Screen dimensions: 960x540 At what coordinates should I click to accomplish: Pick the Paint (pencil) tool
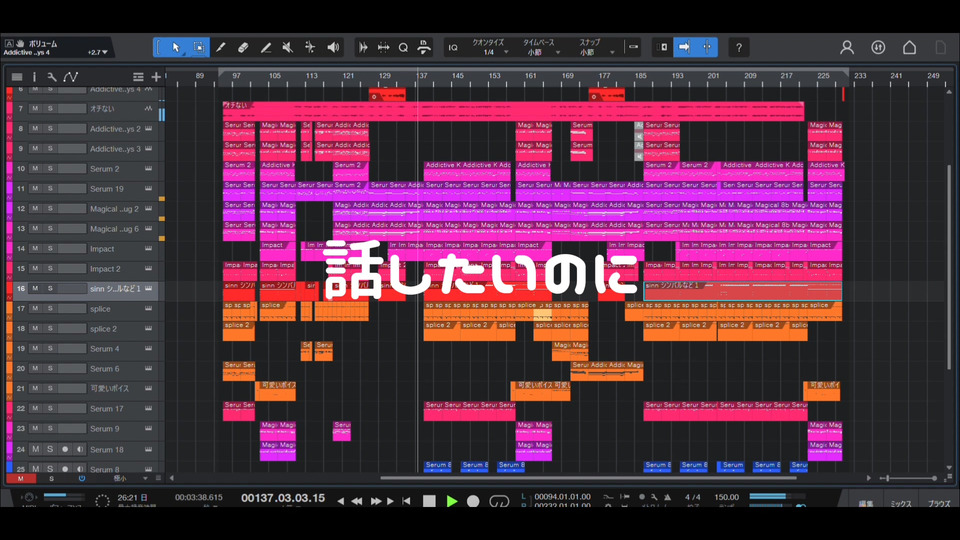coord(221,47)
